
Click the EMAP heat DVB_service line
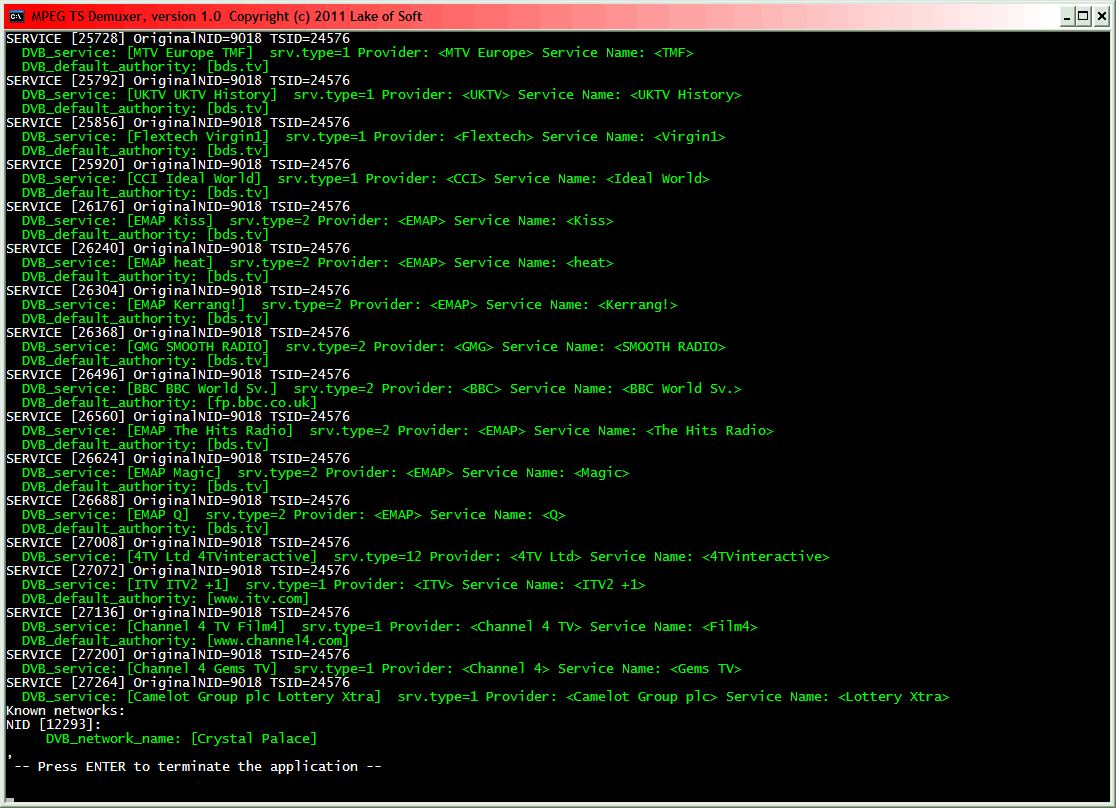tap(317, 263)
